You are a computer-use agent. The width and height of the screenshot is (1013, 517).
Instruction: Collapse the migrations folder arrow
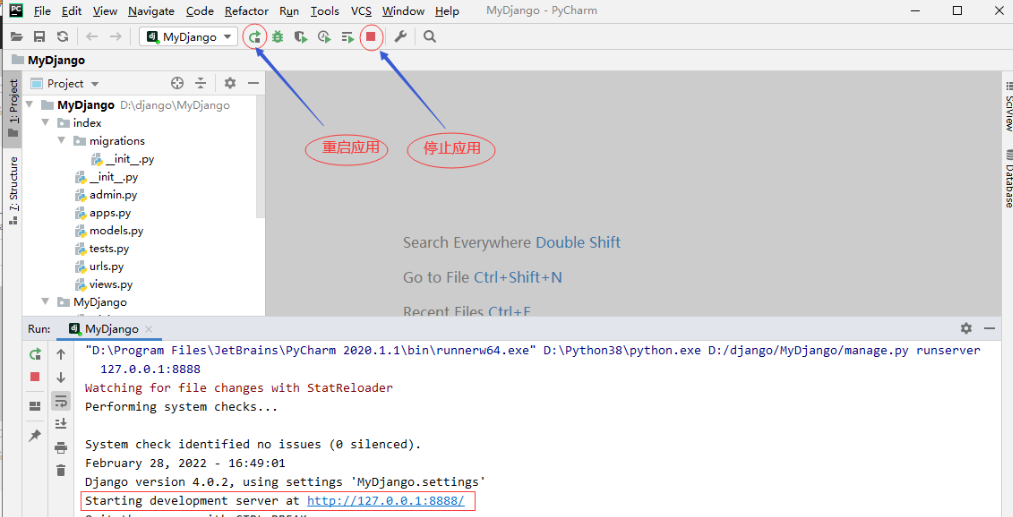click(x=61, y=141)
